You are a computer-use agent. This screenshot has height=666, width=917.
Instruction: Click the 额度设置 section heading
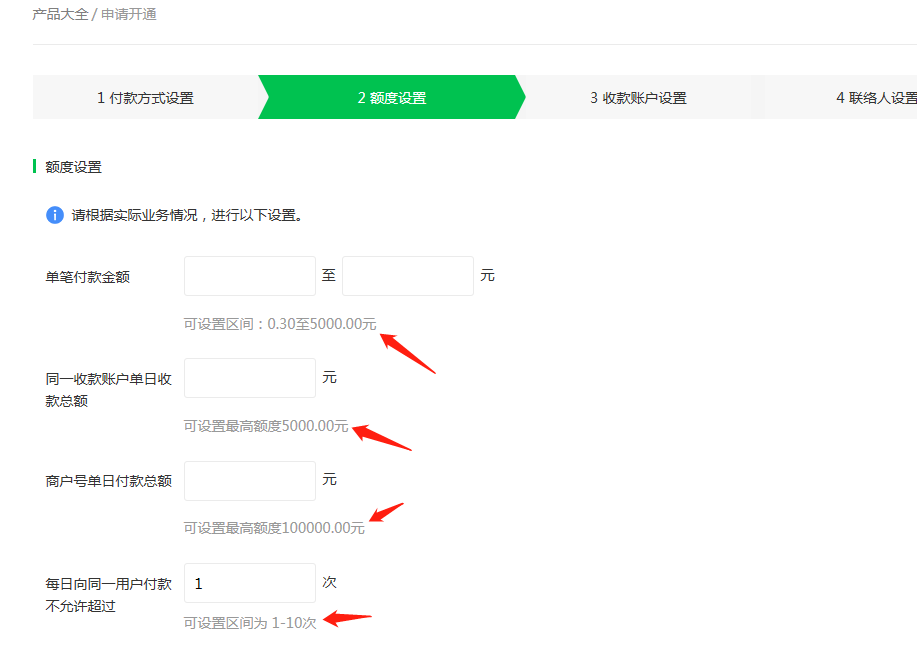(x=73, y=167)
